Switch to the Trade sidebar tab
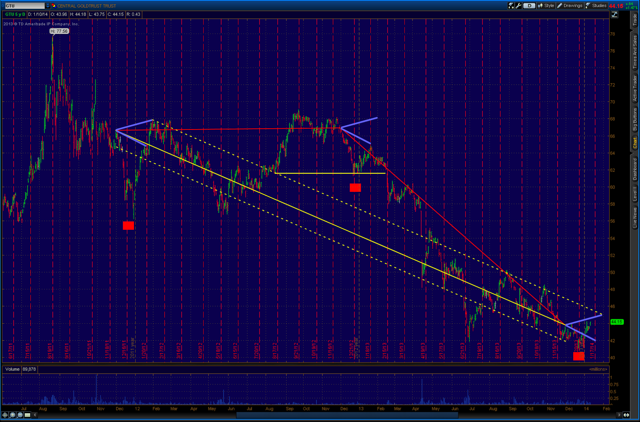This screenshot has height=422, width=640. coord(635,20)
